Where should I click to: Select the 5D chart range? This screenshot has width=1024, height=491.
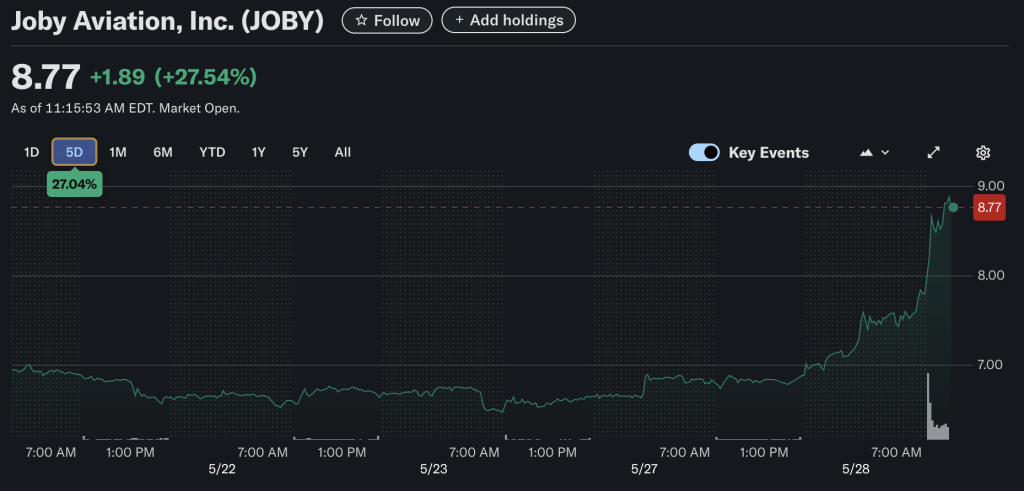[74, 152]
